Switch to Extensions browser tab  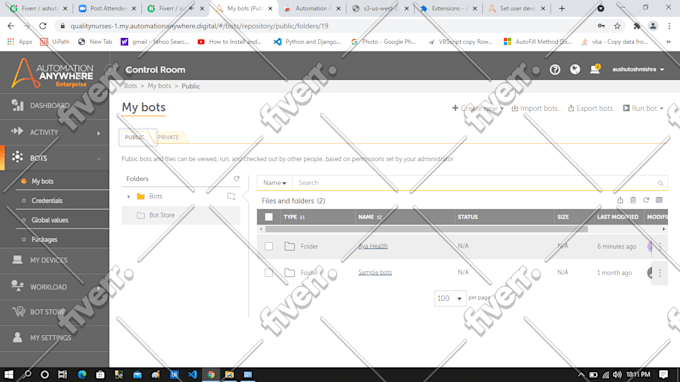click(x=448, y=8)
